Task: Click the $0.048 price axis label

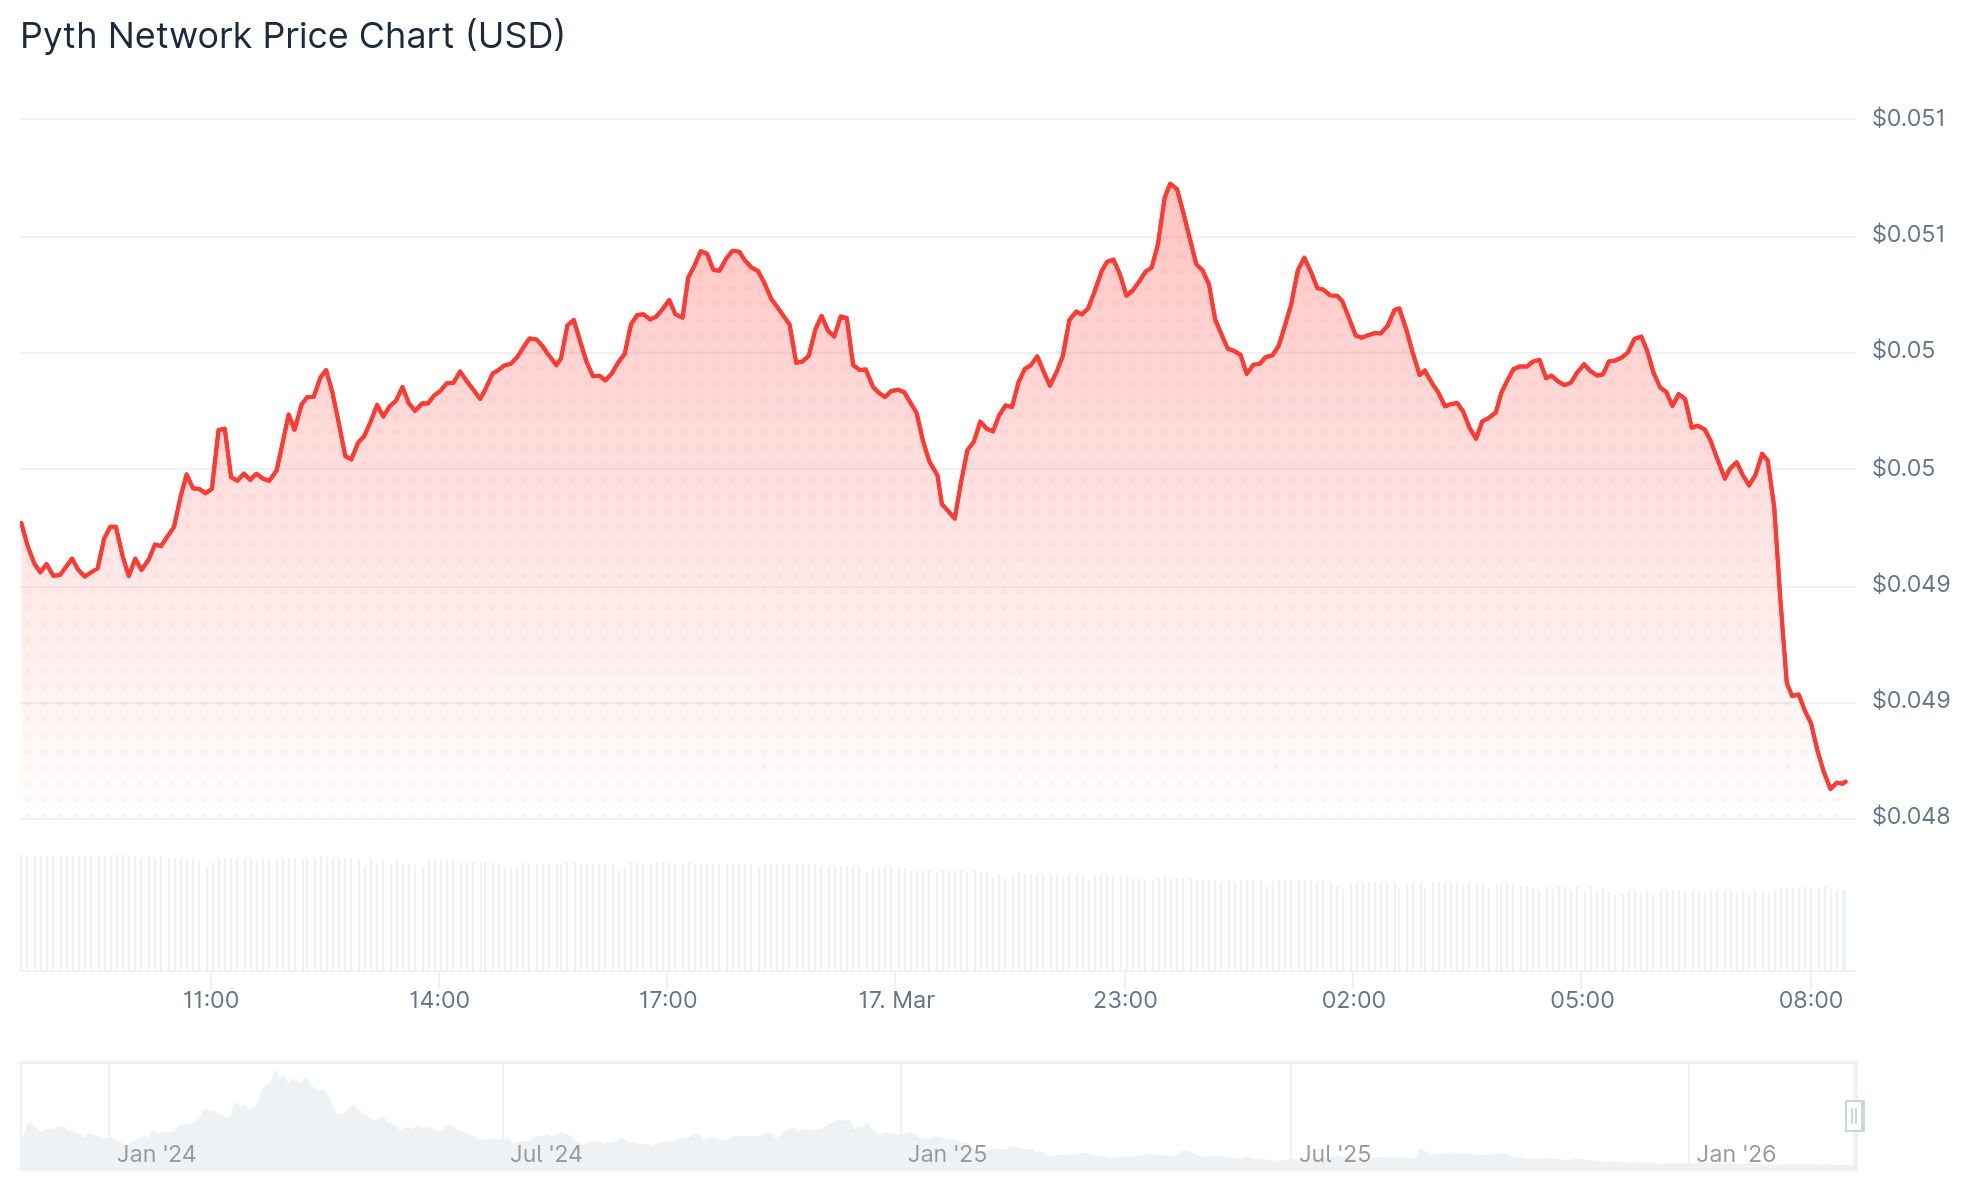Action: tap(1910, 817)
